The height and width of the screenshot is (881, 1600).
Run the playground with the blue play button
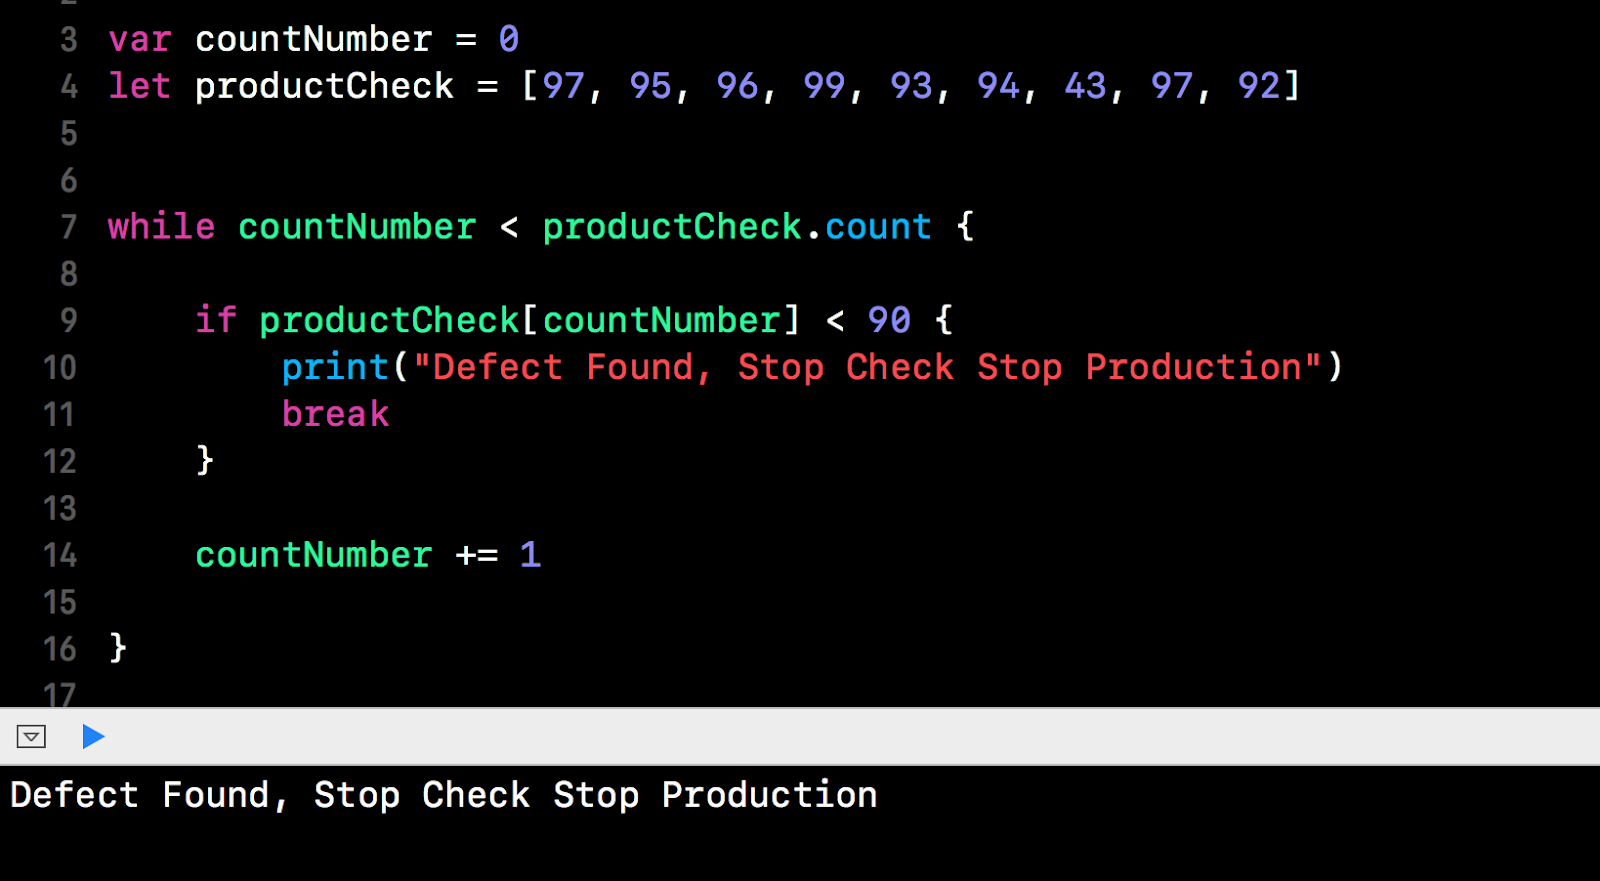[x=93, y=737]
